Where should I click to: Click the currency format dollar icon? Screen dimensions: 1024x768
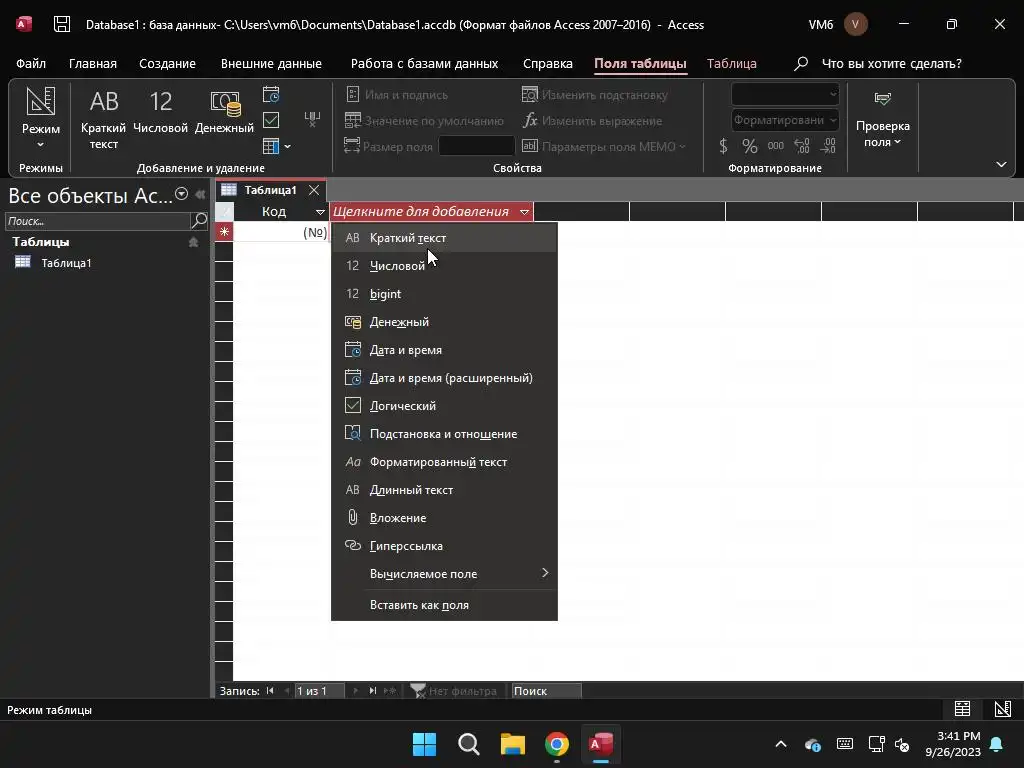[723, 146]
